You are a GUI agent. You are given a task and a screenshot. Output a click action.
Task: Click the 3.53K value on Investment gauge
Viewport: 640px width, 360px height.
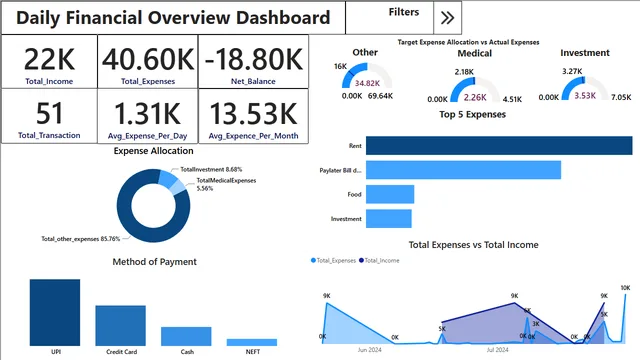(x=585, y=96)
